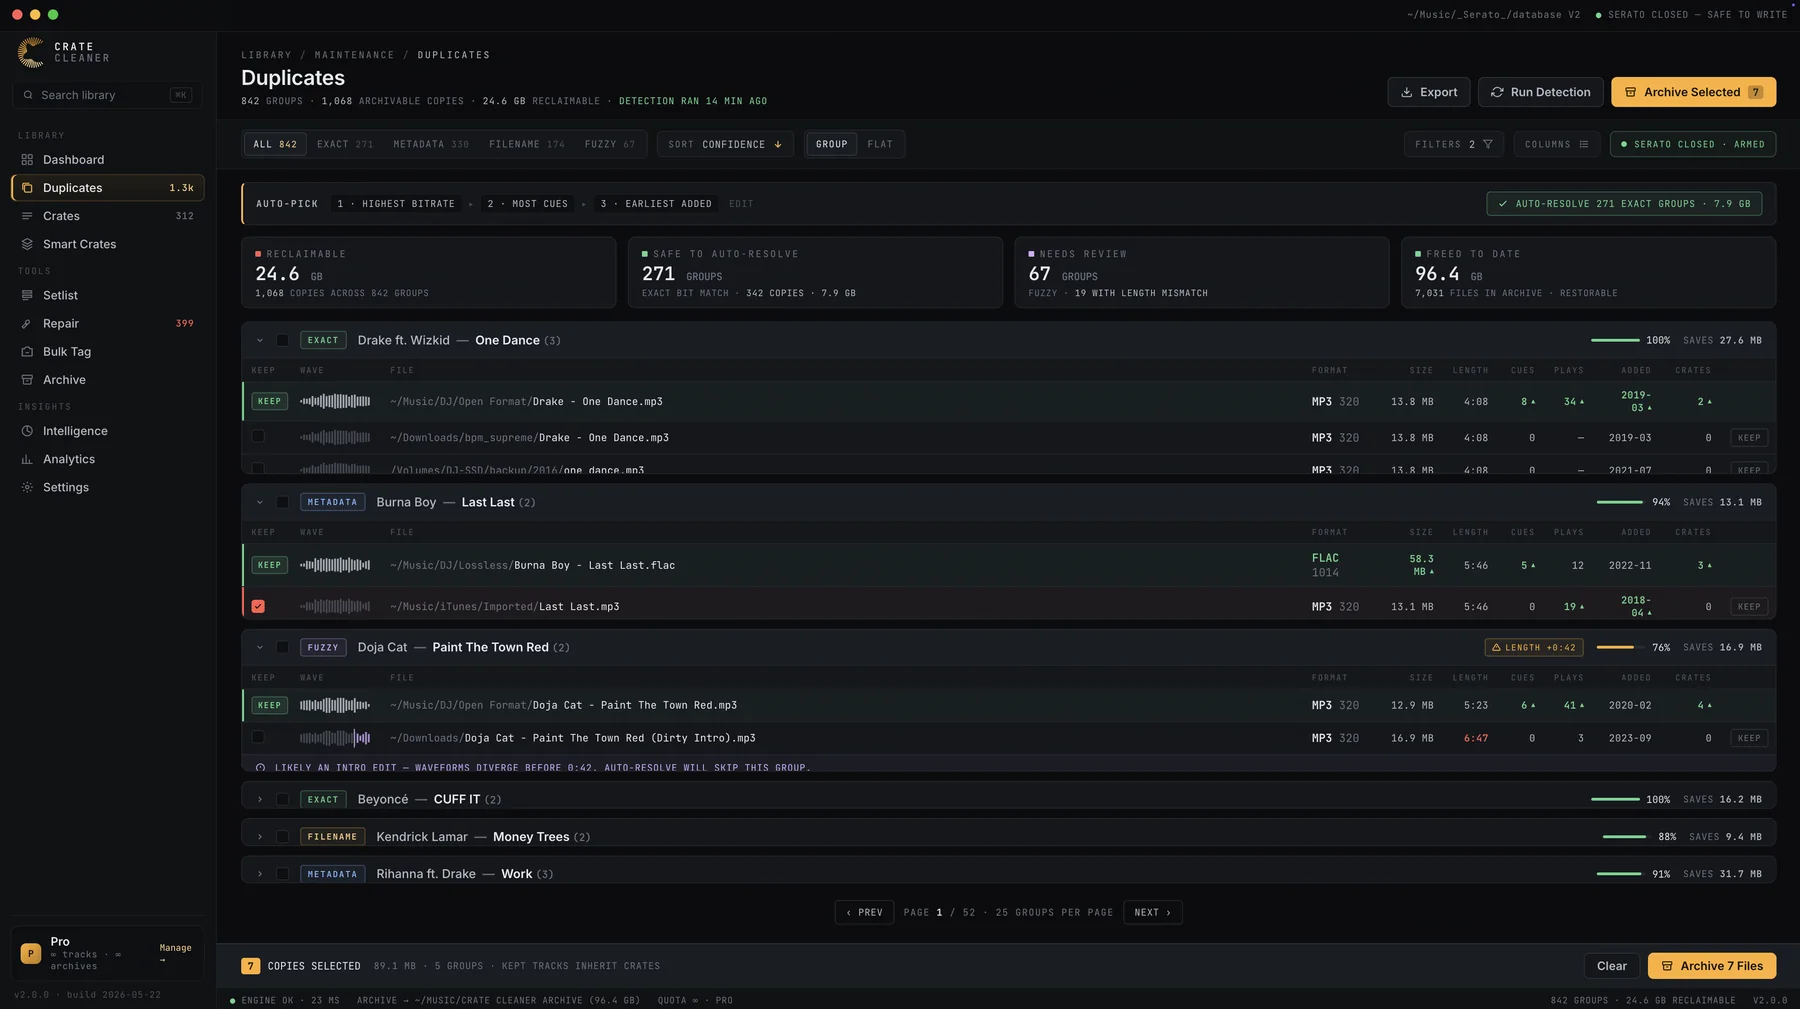This screenshot has height=1009, width=1800.
Task: Go to Next page
Action: coord(1152,912)
